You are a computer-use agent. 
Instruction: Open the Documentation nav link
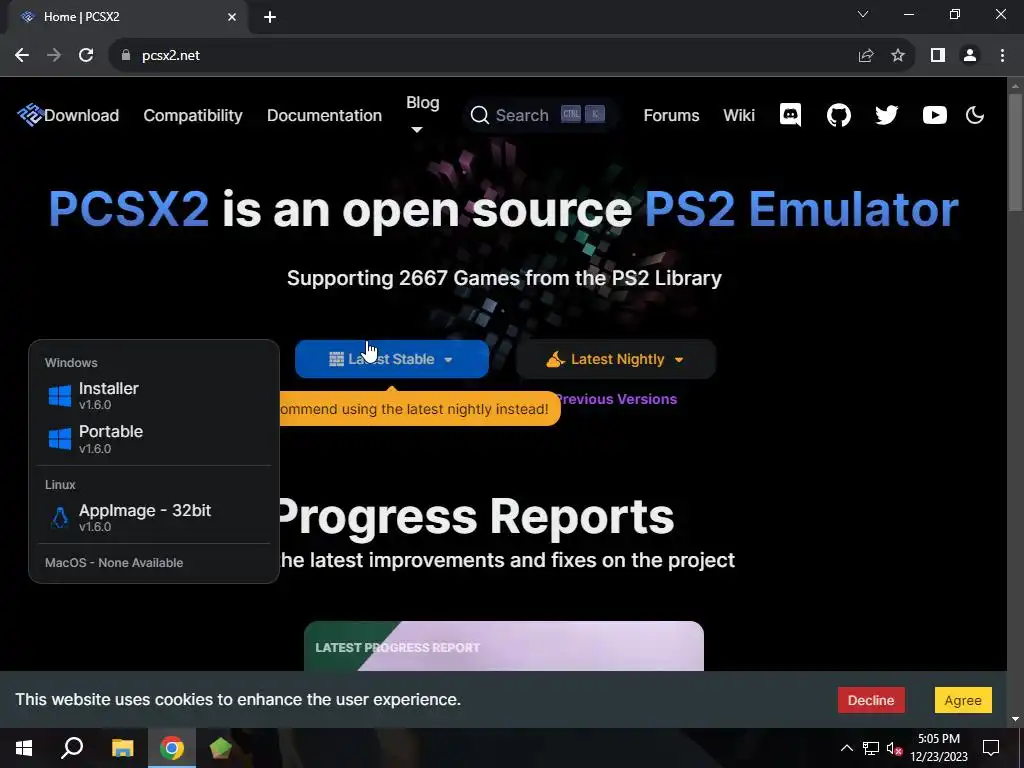[324, 116]
